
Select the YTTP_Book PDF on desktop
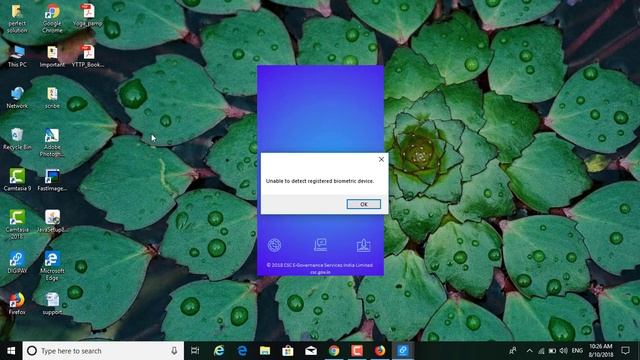point(87,56)
